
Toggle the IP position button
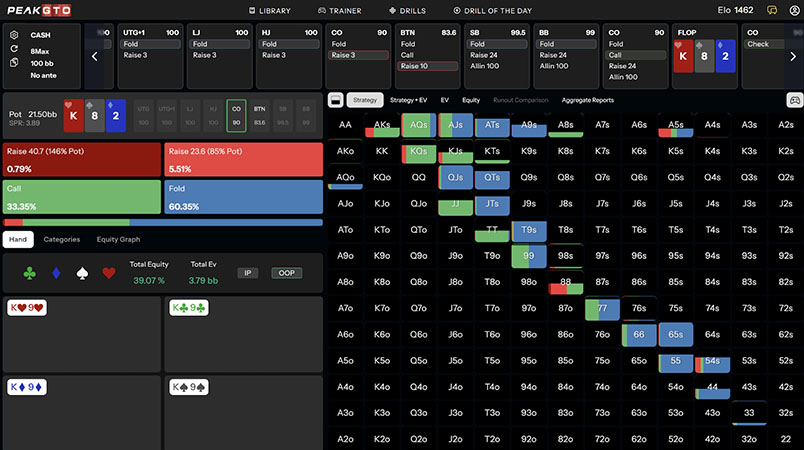247,273
